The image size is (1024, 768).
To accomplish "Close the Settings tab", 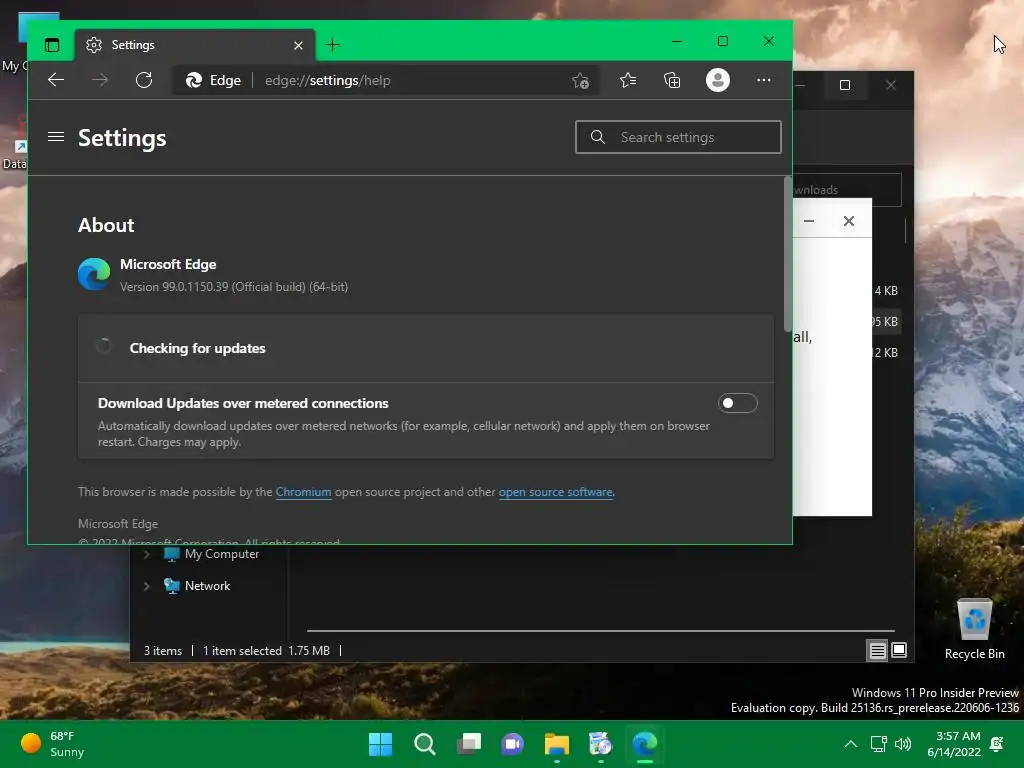I will 298,45.
